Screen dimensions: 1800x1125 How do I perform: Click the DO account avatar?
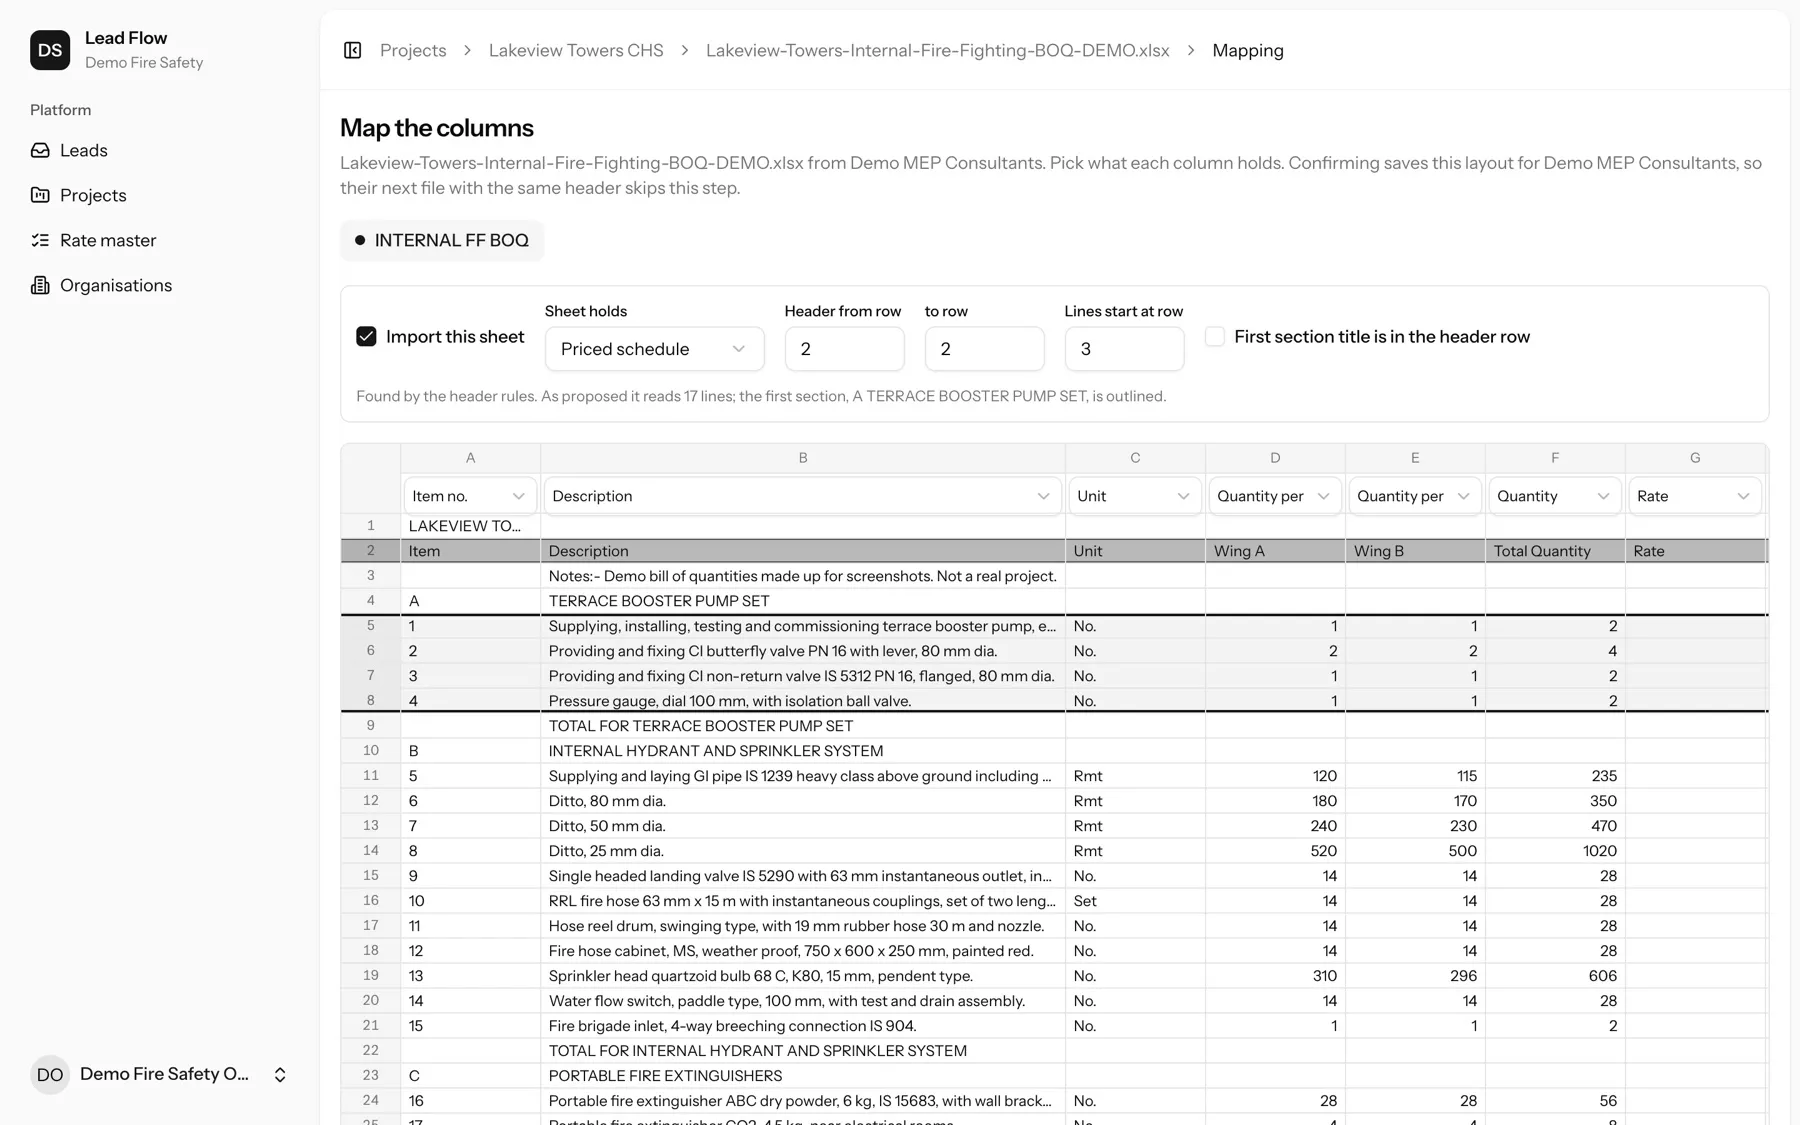[x=50, y=1075]
